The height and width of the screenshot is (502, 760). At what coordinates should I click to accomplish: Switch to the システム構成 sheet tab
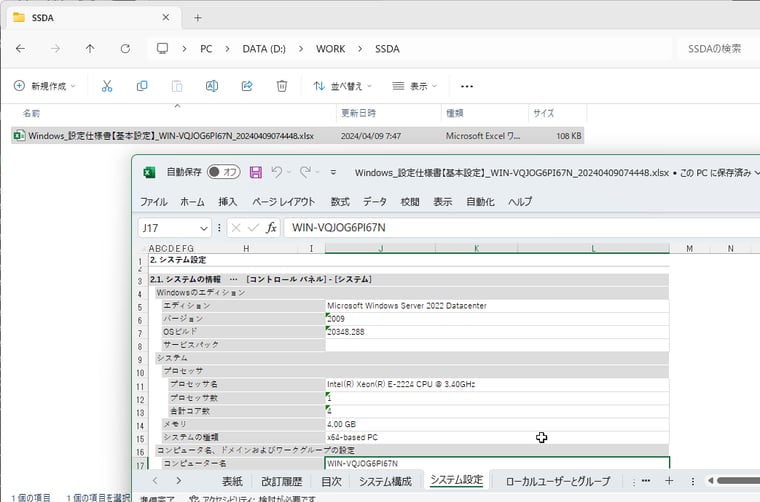(385, 481)
